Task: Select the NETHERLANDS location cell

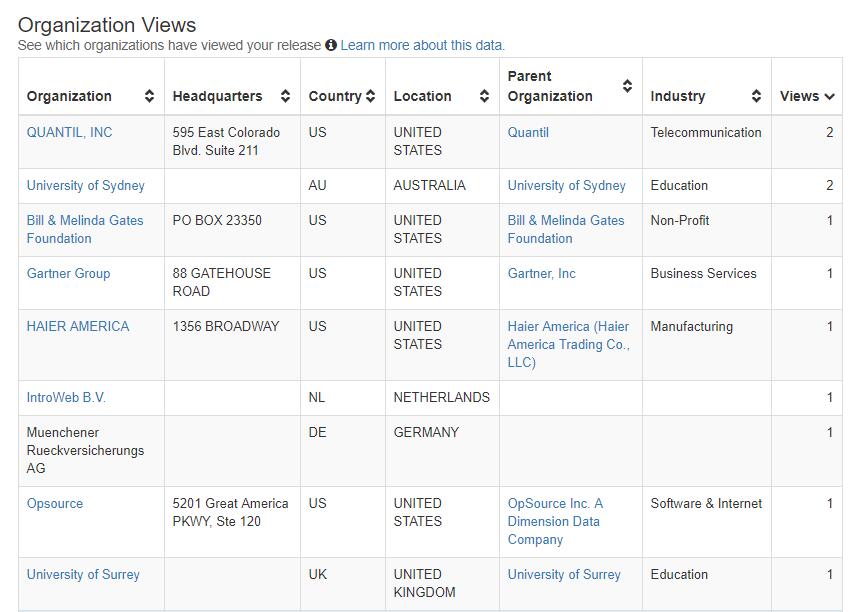Action: pos(443,398)
